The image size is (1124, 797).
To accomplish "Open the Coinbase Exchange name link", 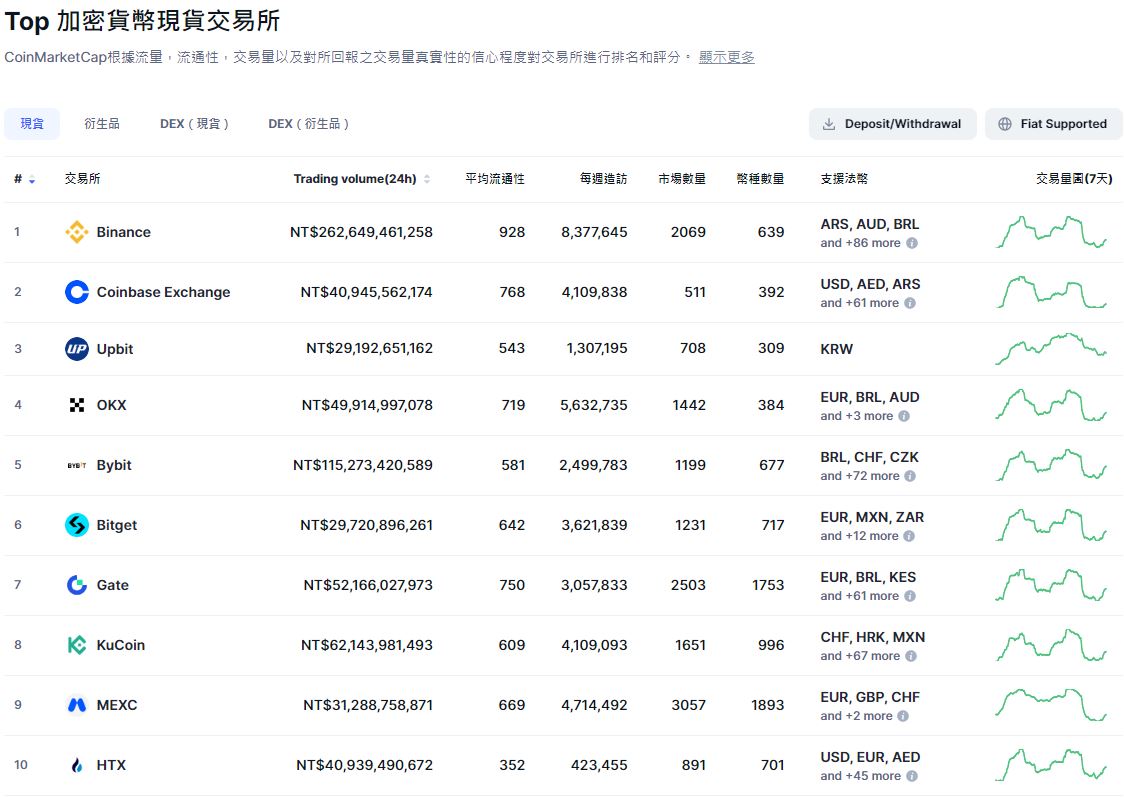I will click(x=163, y=292).
